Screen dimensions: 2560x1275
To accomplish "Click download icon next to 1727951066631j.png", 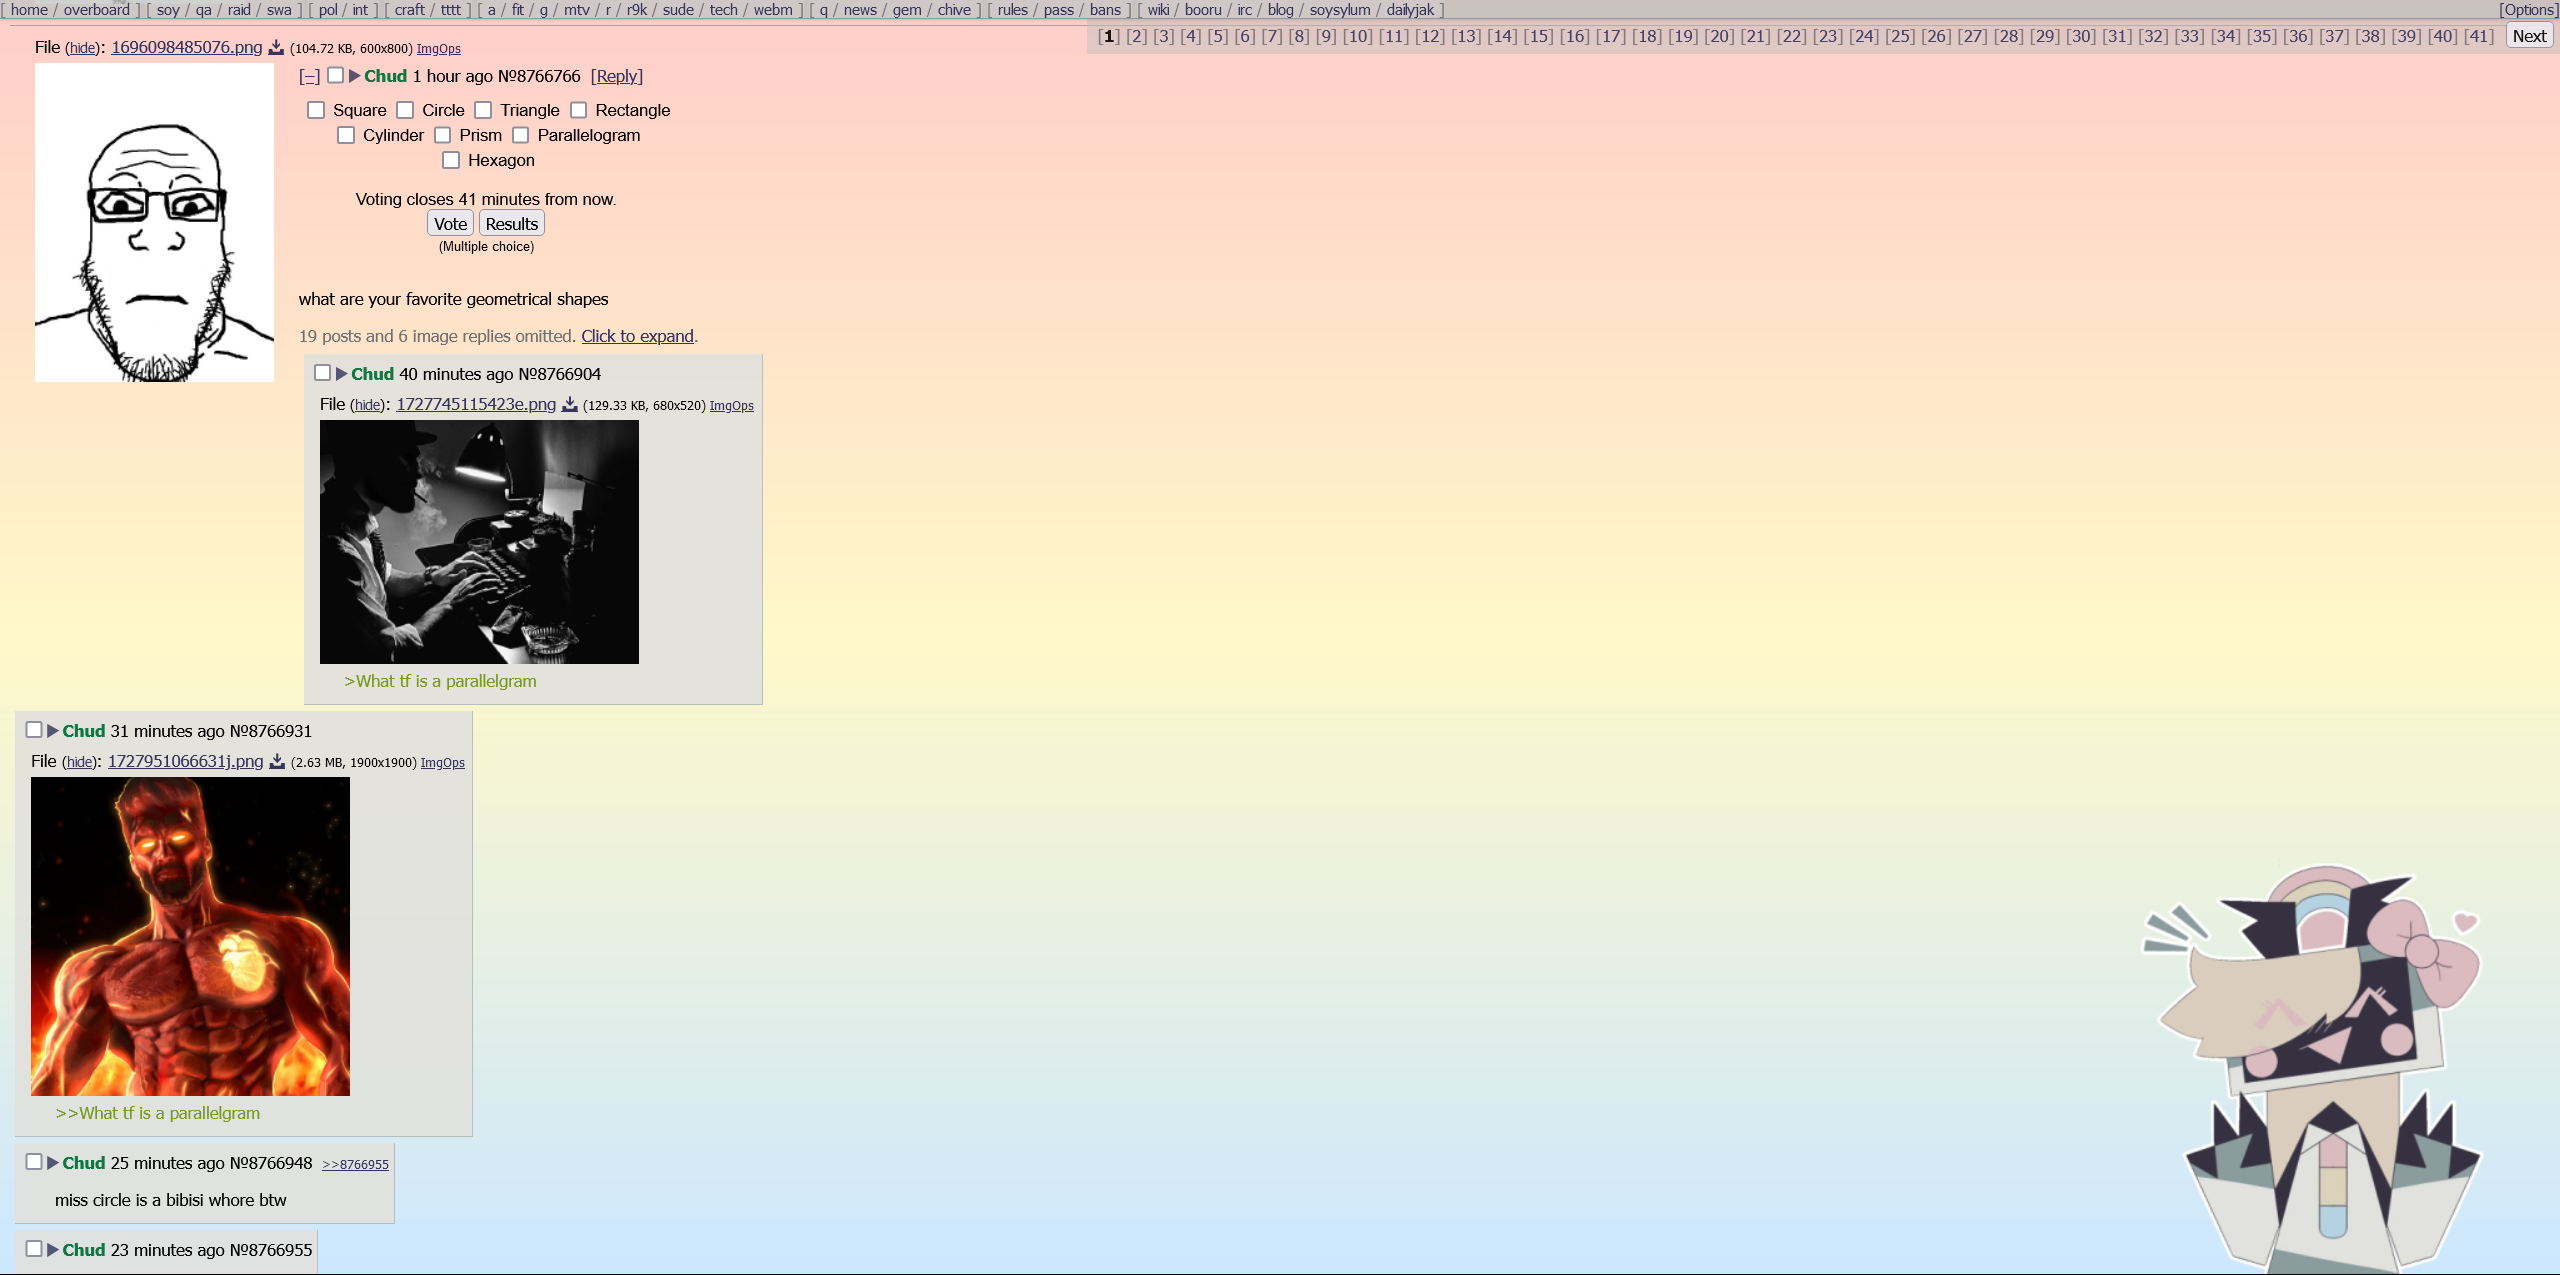I will (277, 762).
